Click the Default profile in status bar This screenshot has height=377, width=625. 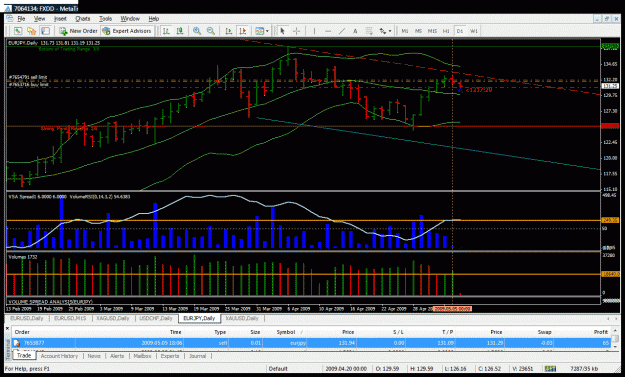(x=278, y=369)
